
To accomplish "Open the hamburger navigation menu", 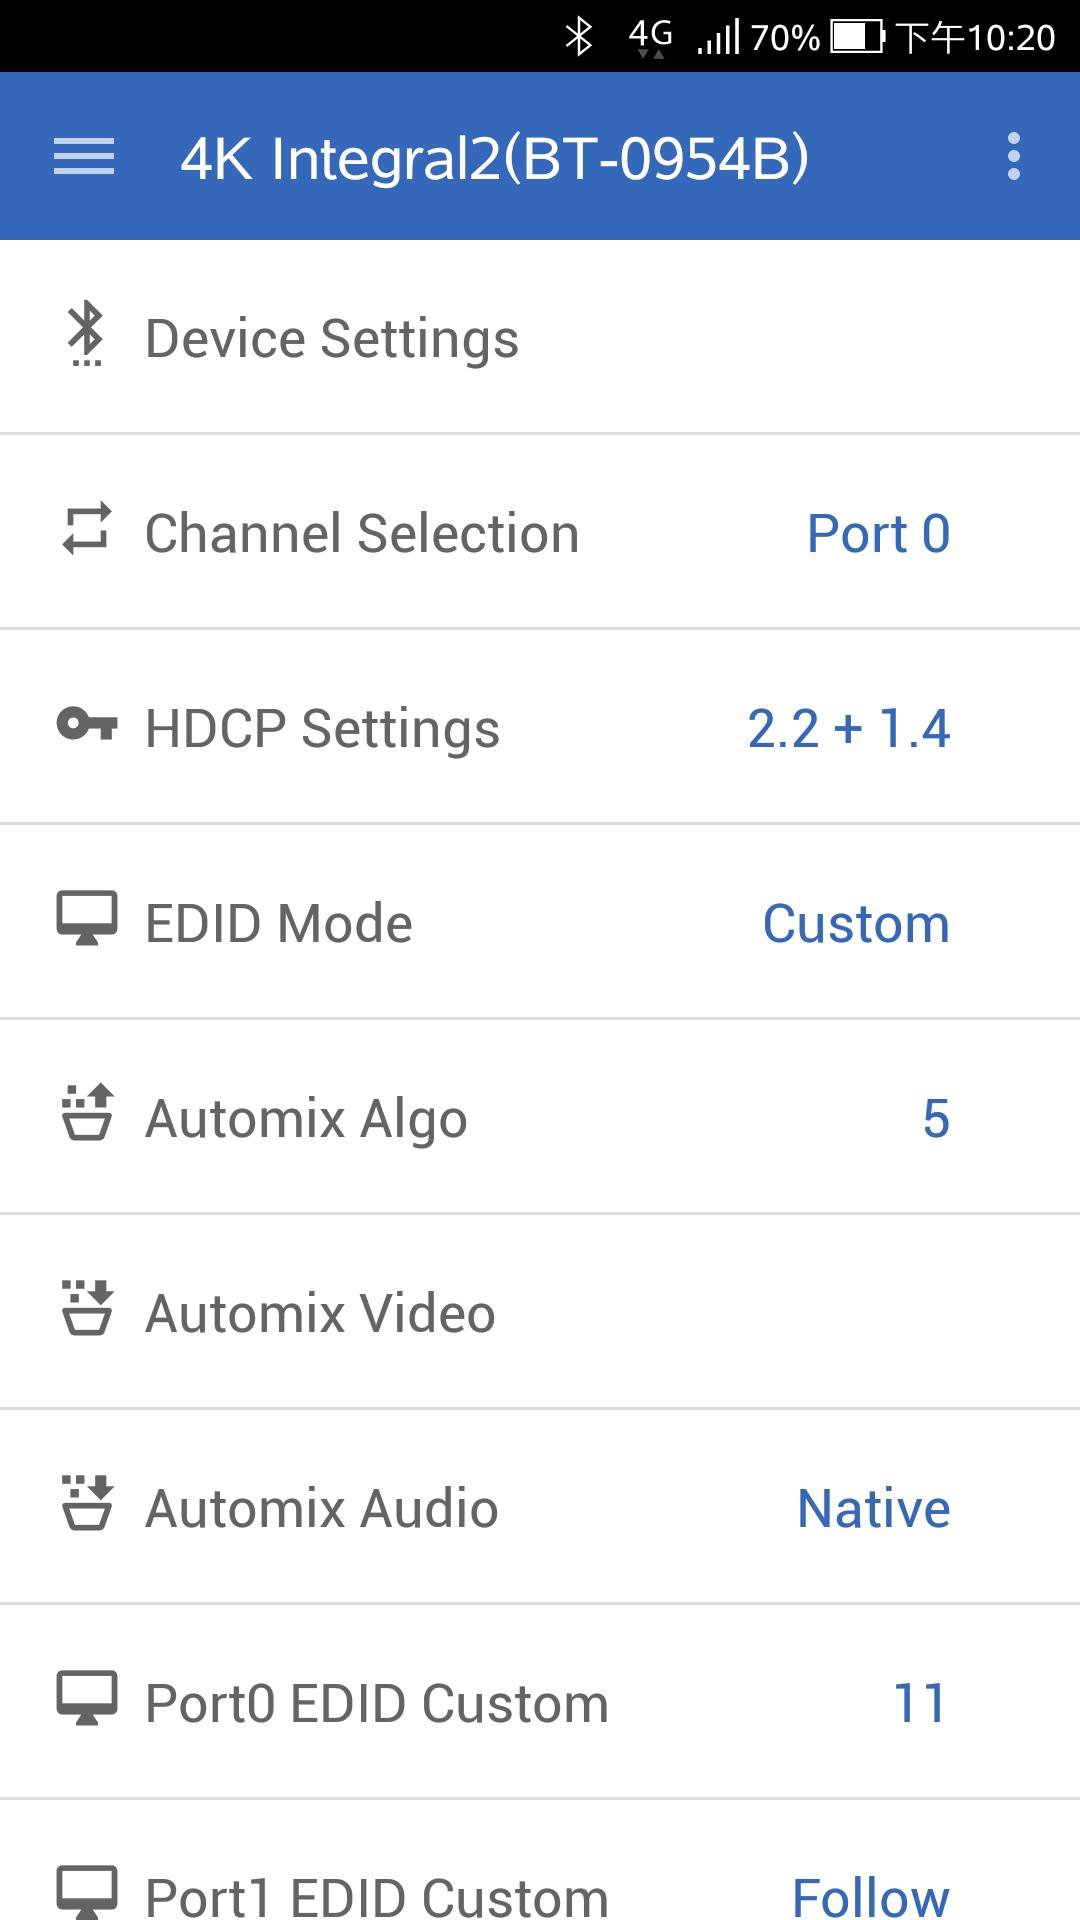I will 84,157.
